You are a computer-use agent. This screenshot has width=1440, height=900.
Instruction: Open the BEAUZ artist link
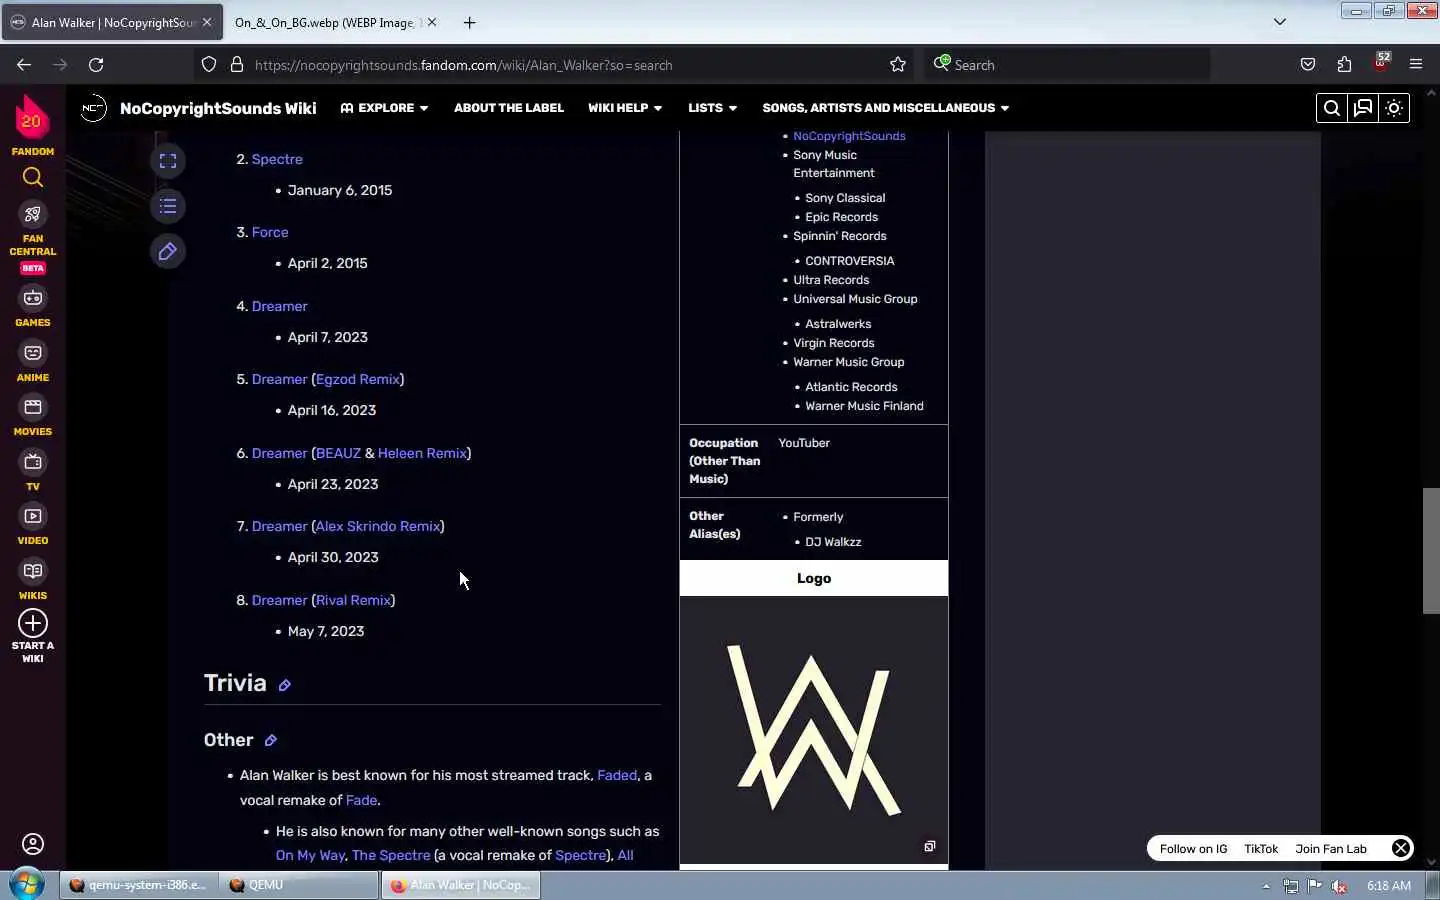pos(338,453)
